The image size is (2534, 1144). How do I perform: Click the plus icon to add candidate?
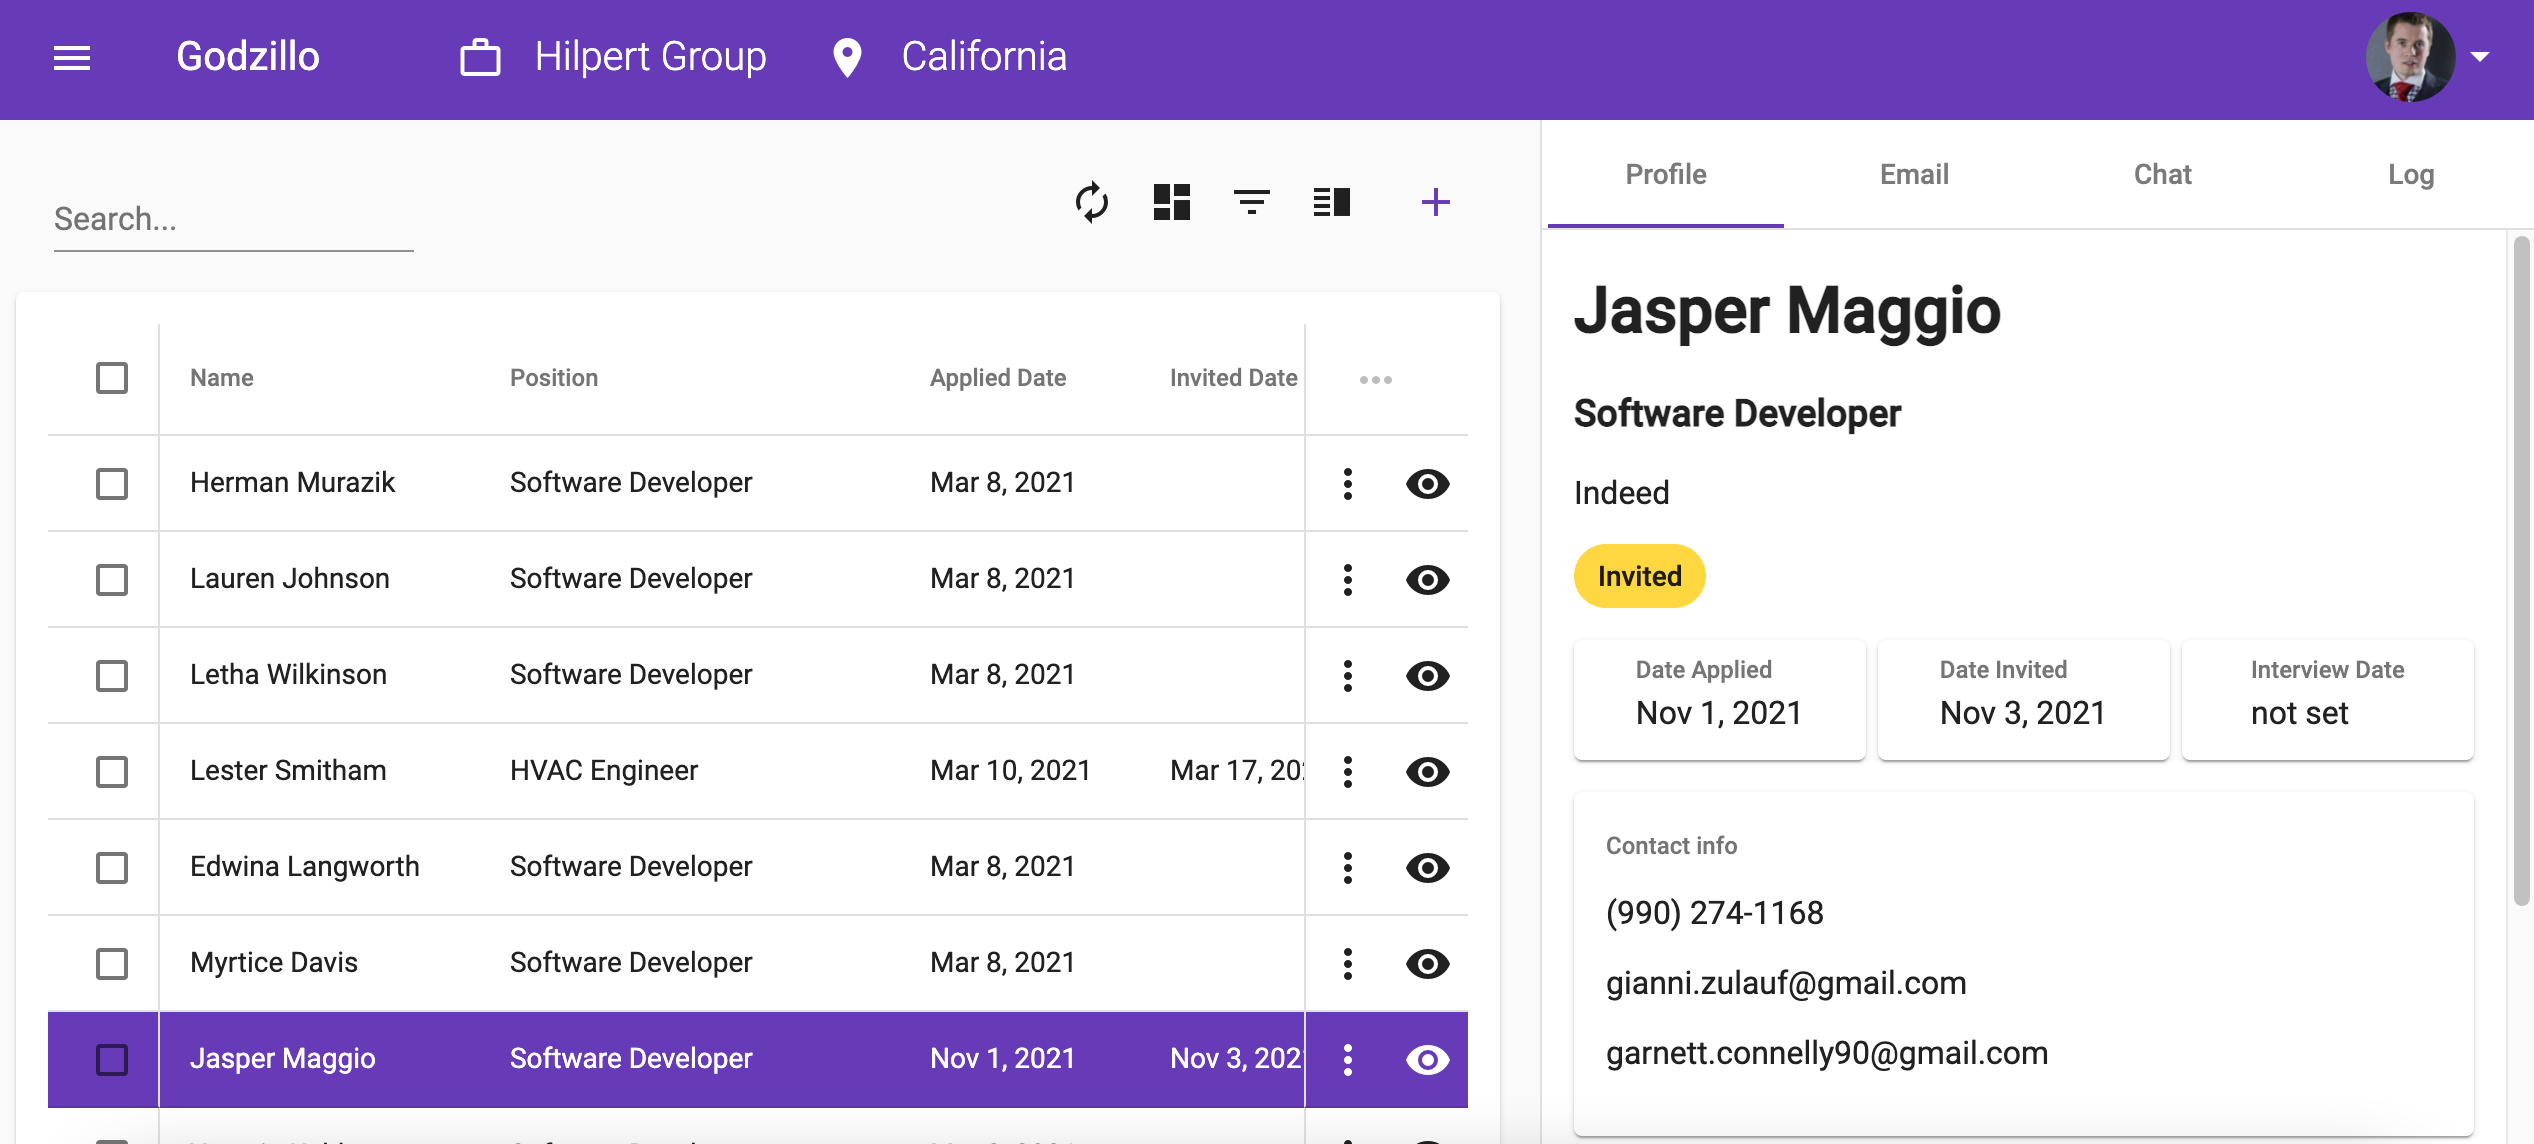pyautogui.click(x=1435, y=202)
